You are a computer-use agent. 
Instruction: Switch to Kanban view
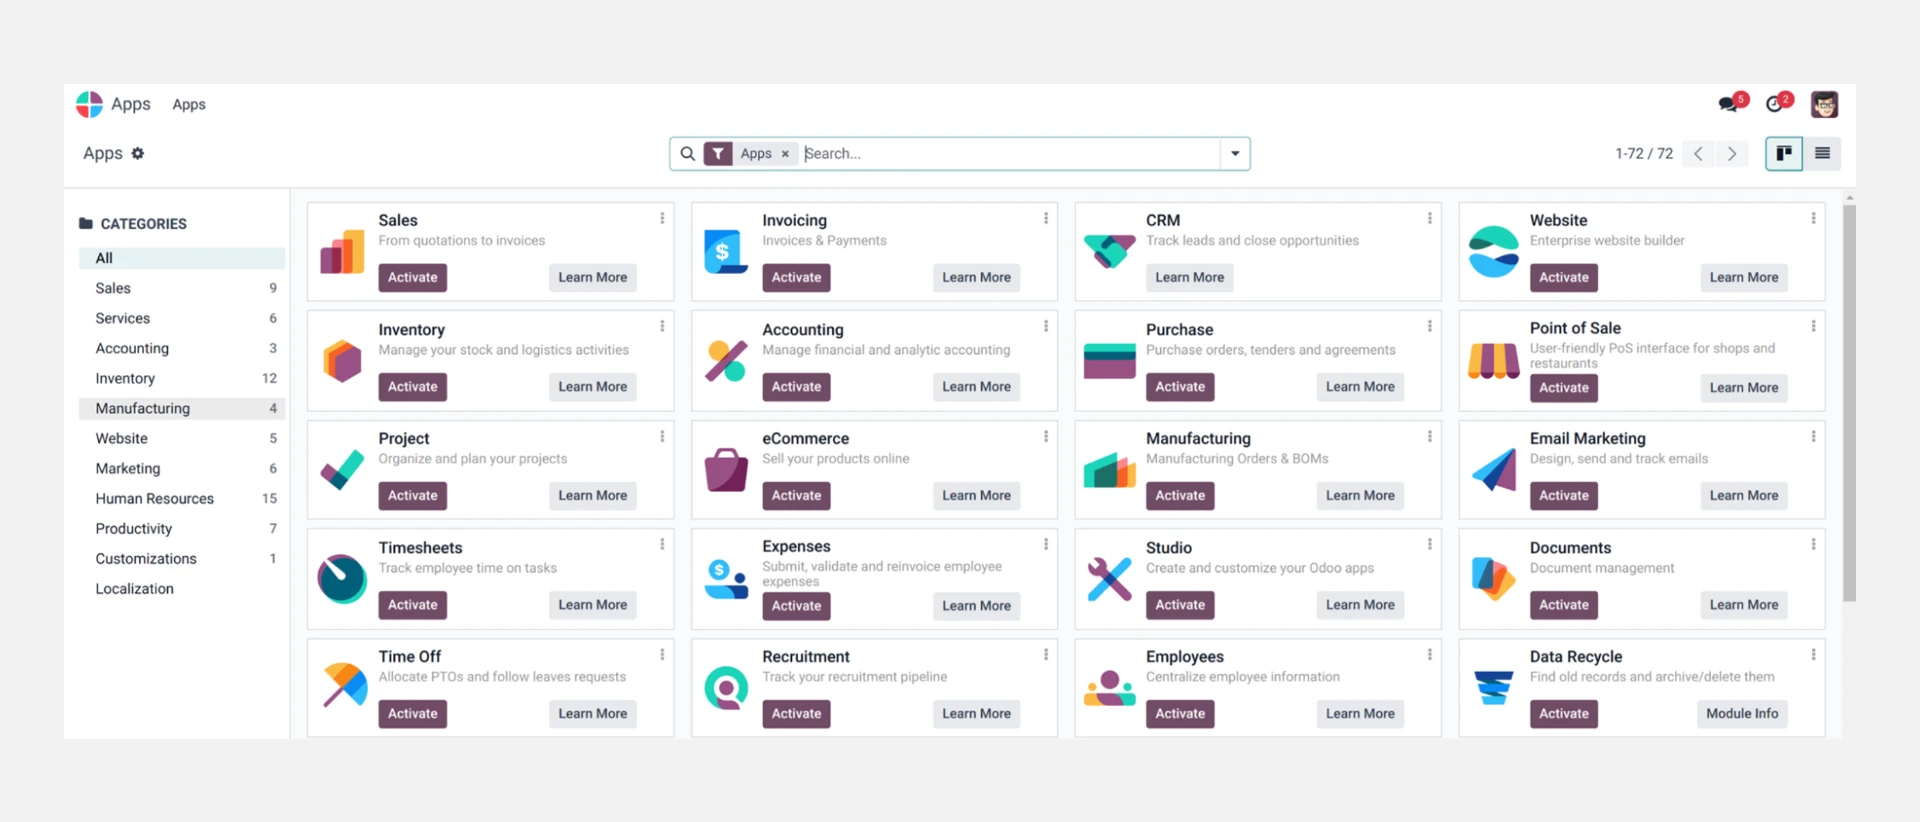point(1784,153)
